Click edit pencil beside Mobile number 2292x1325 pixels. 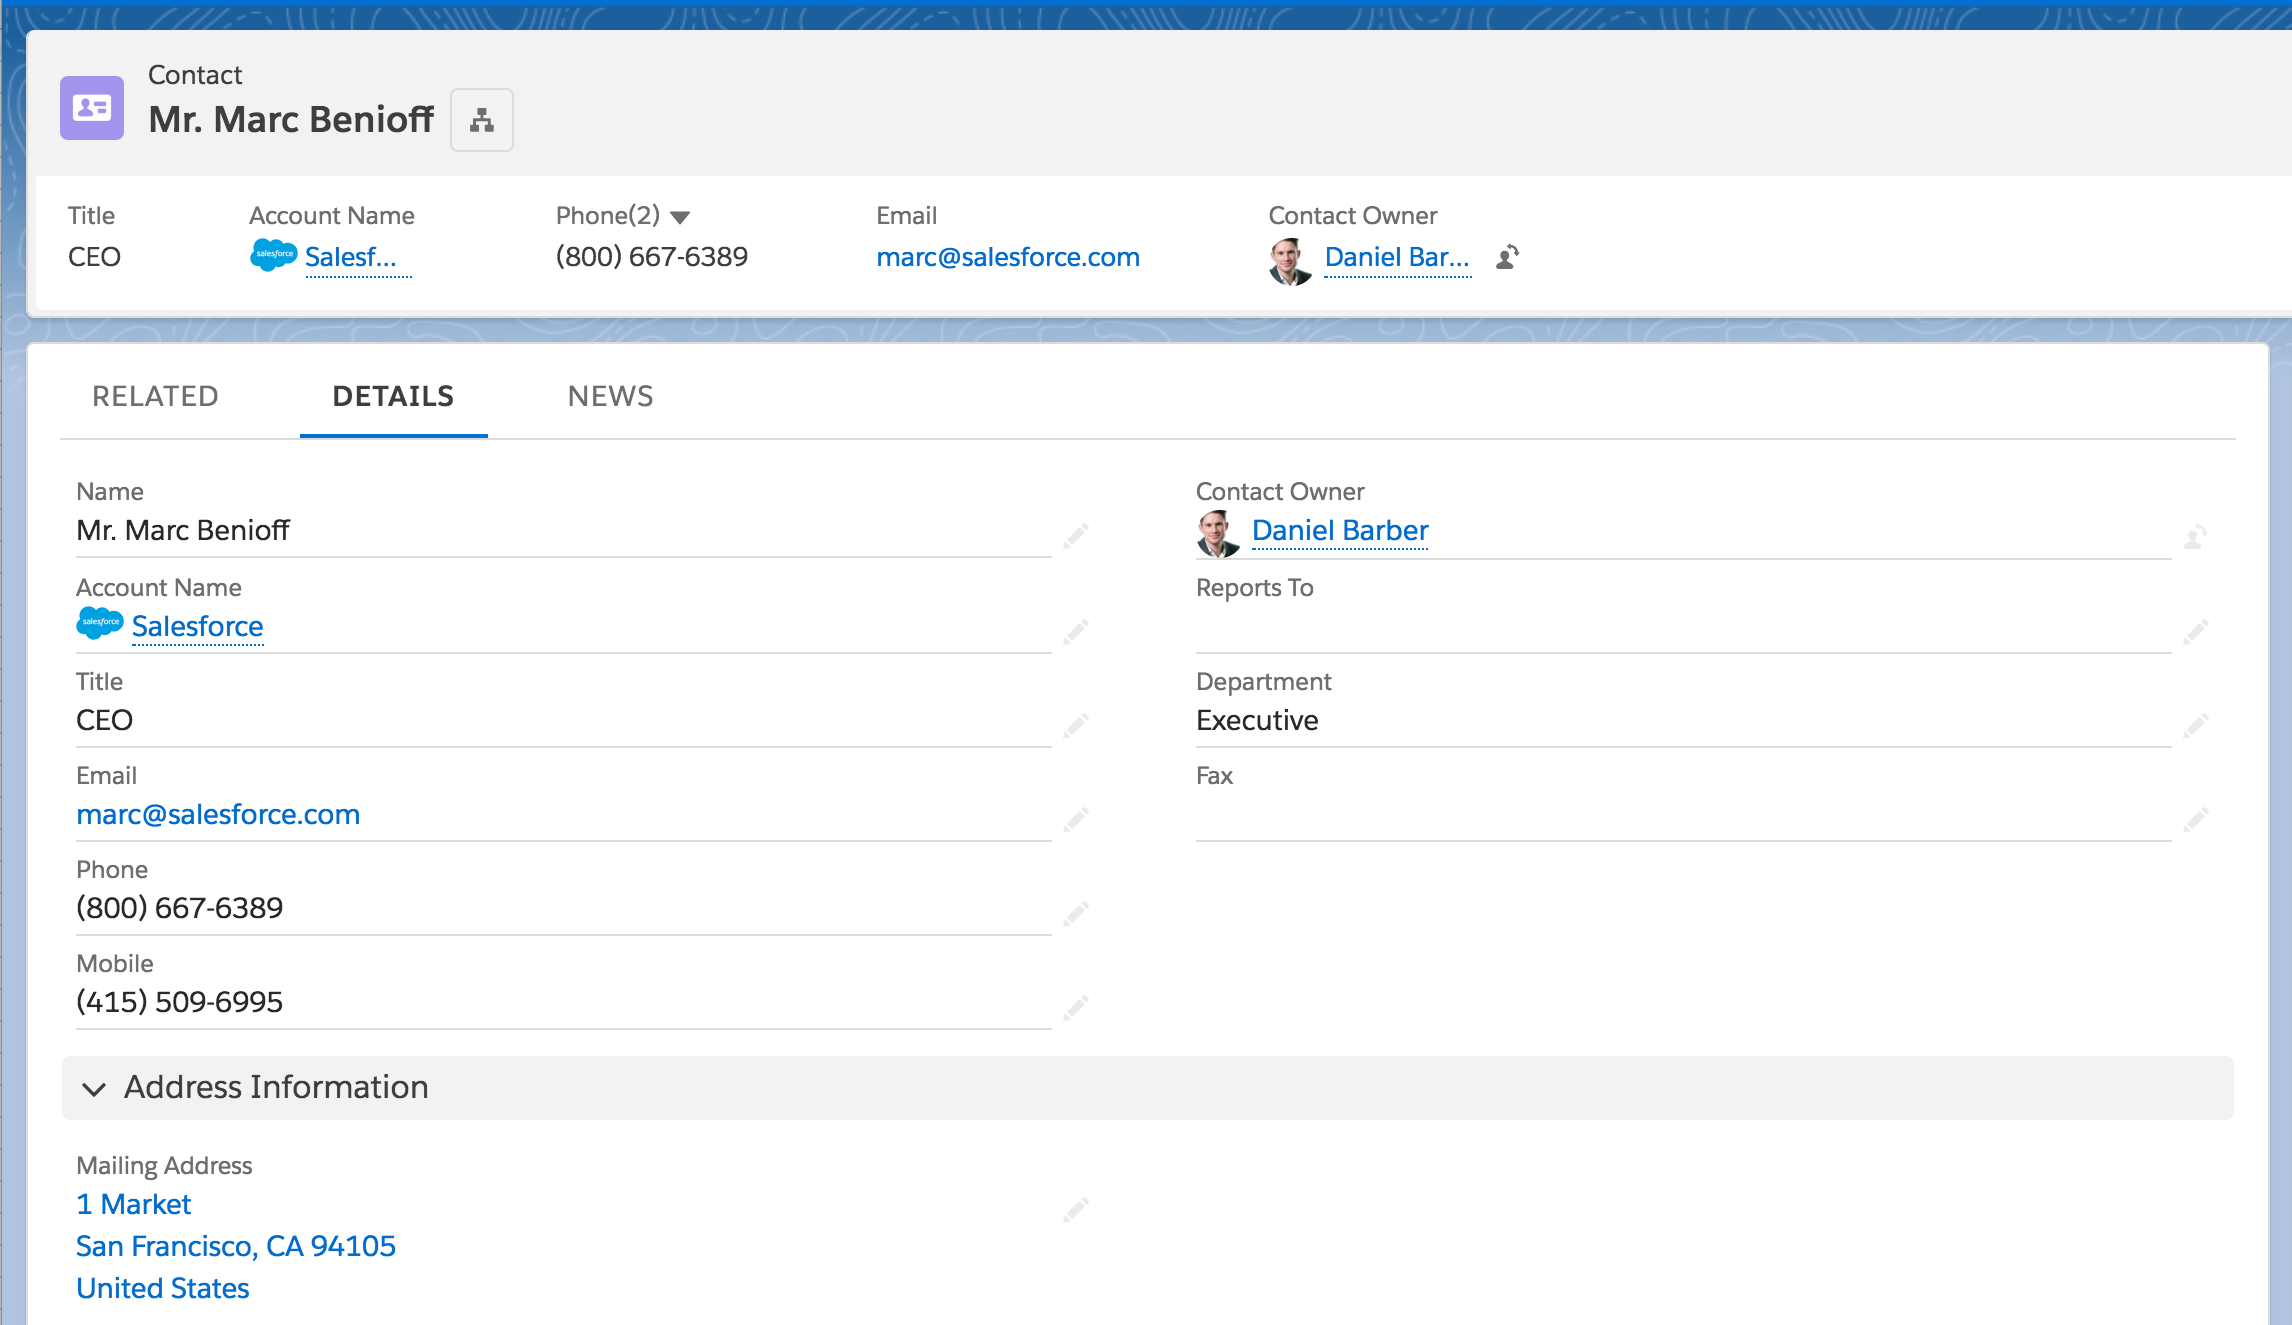1076,1007
